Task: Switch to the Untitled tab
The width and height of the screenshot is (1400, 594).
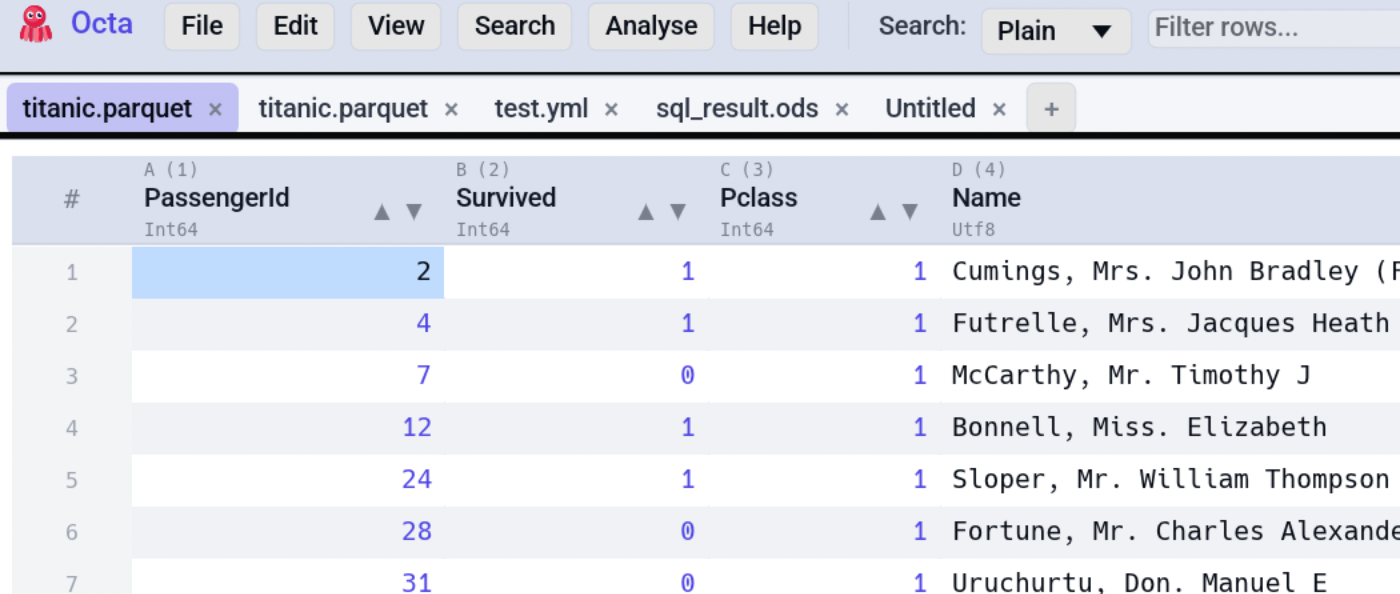Action: tap(930, 108)
